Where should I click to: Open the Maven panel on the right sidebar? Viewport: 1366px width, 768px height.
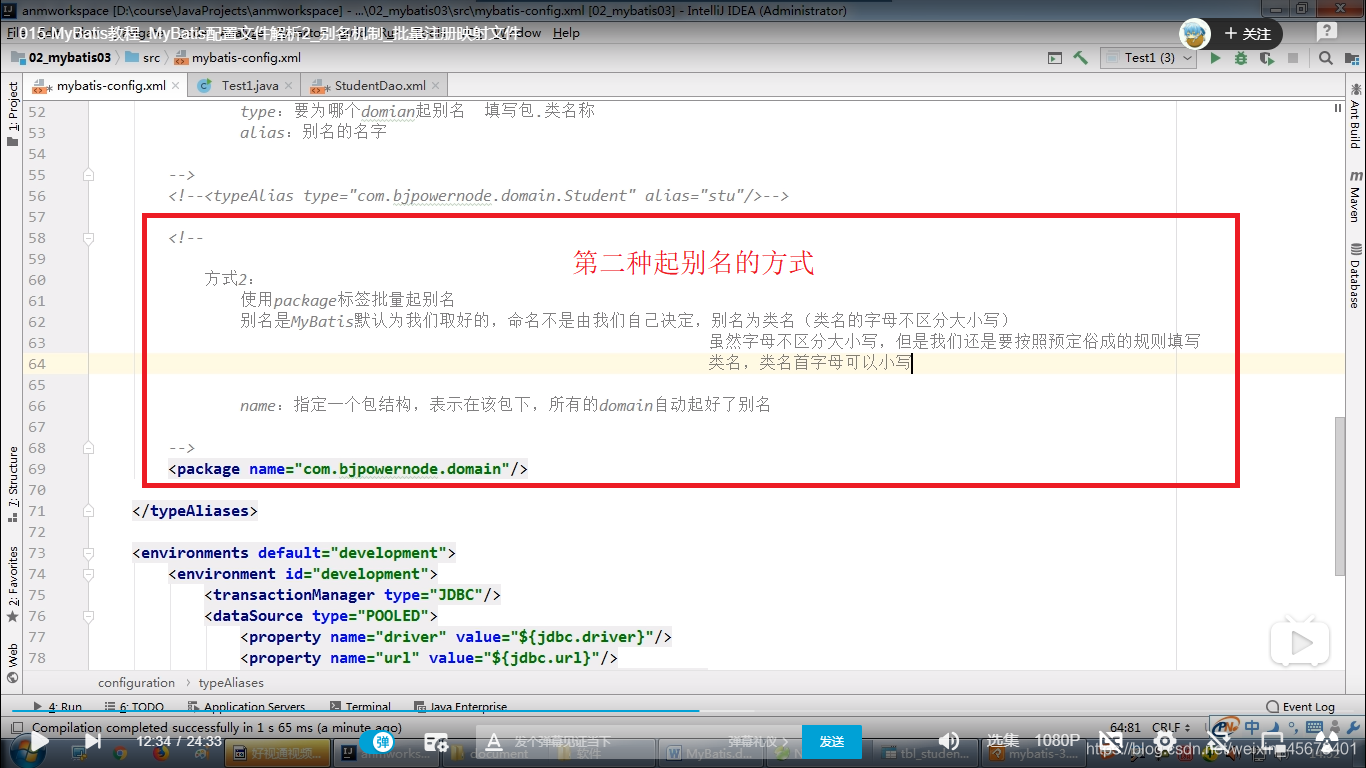[x=1356, y=194]
